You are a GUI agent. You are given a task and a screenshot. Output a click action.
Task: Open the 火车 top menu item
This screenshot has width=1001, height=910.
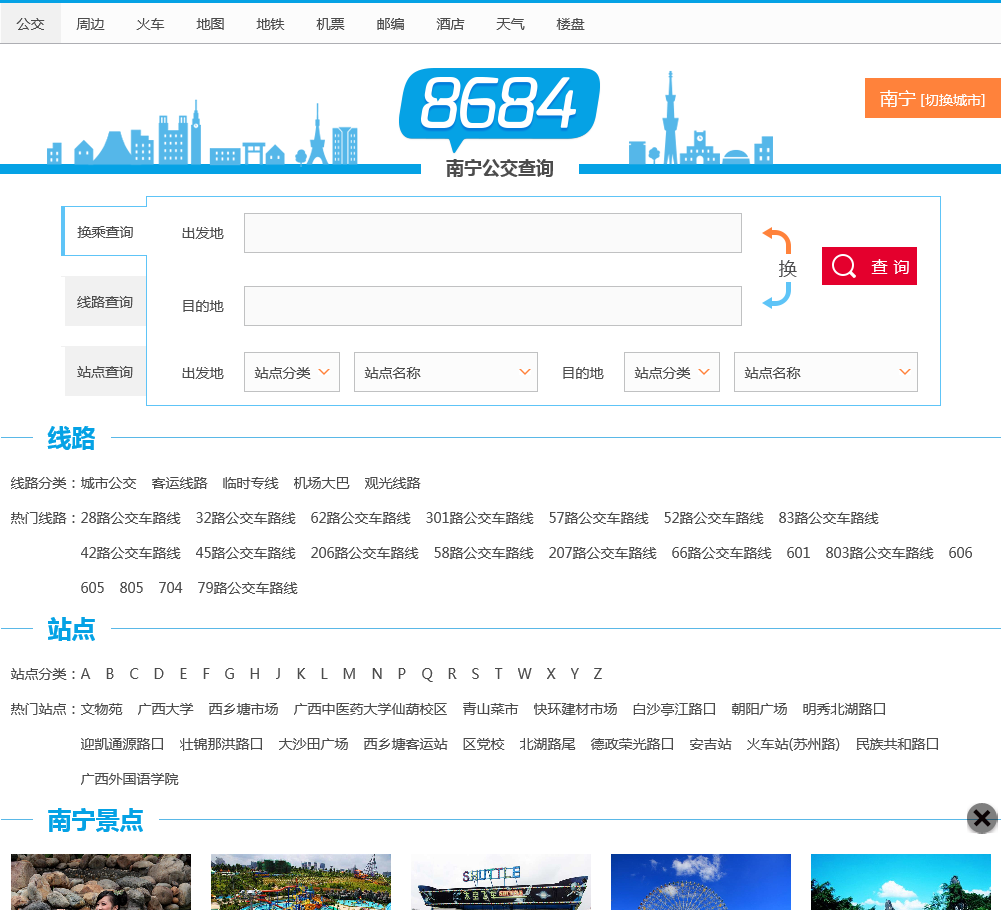150,24
